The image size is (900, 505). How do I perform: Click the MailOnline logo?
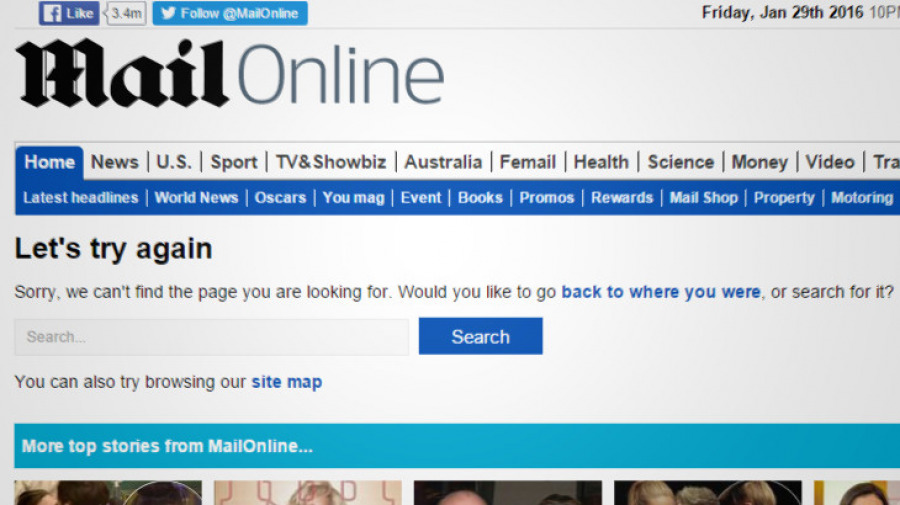click(x=230, y=73)
